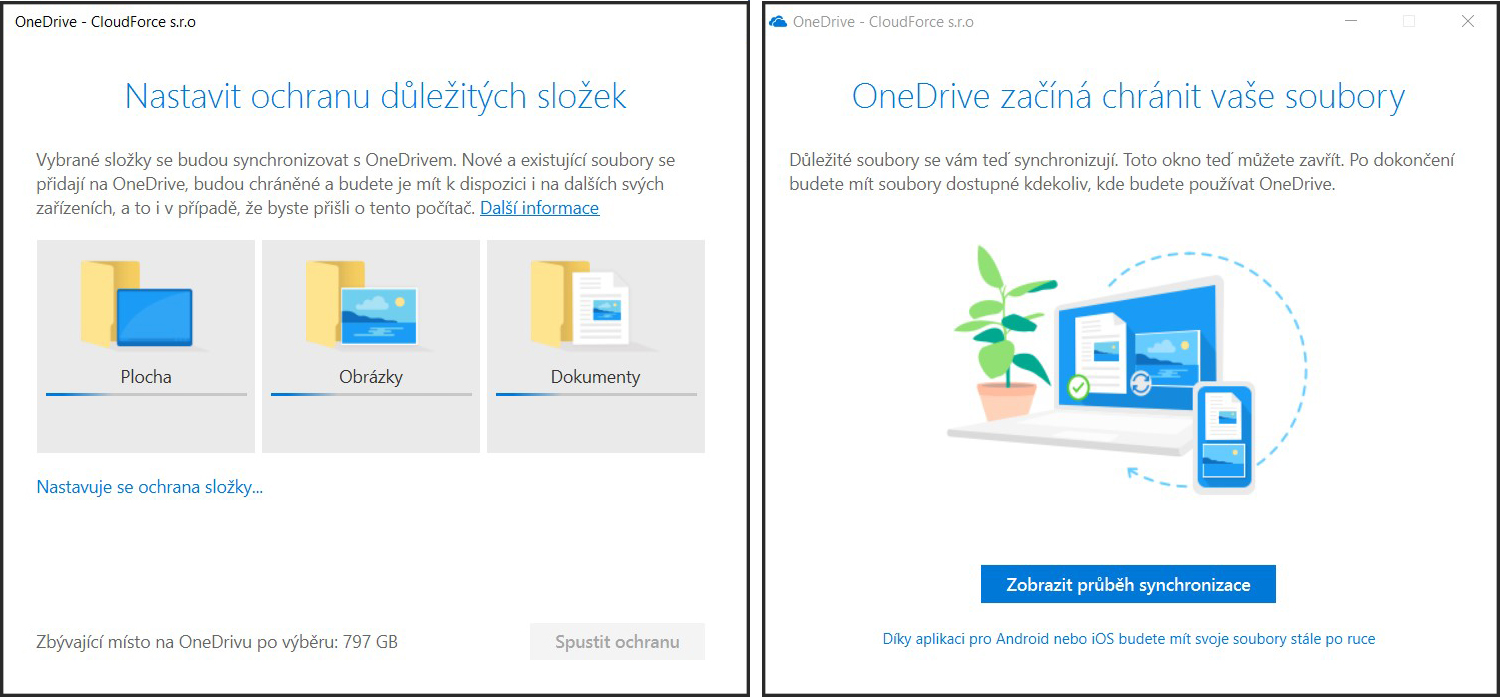Click the heading Nastavit ochranu důležitých složek

376,97
